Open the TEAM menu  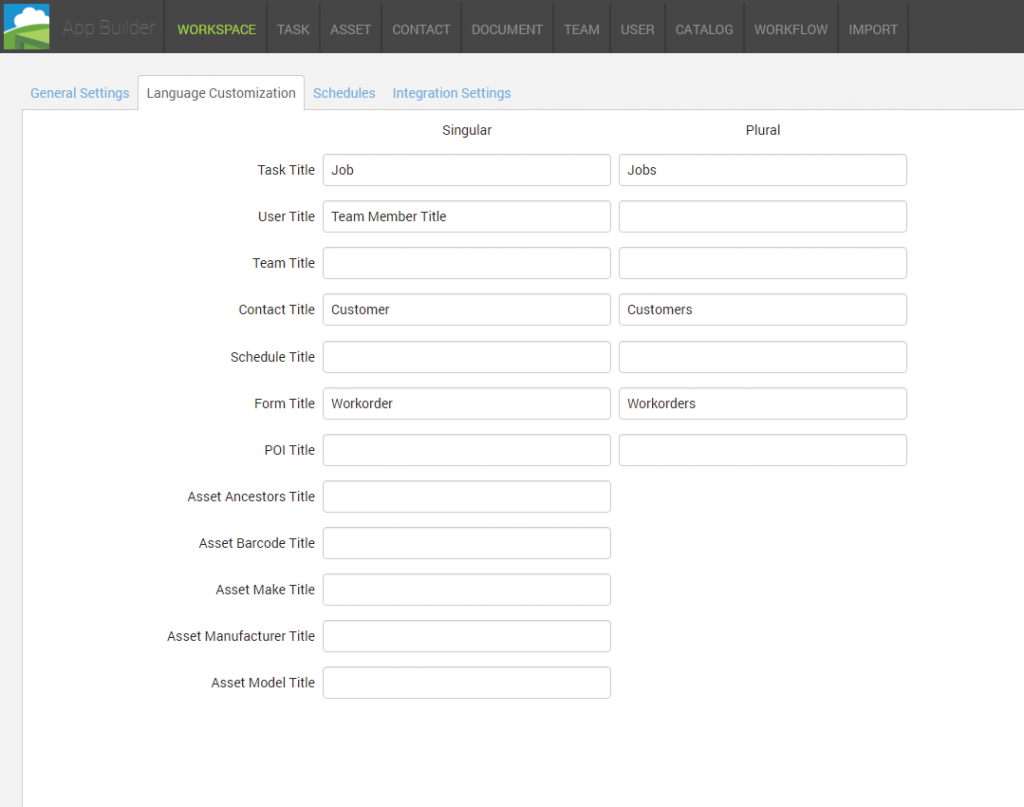581,30
